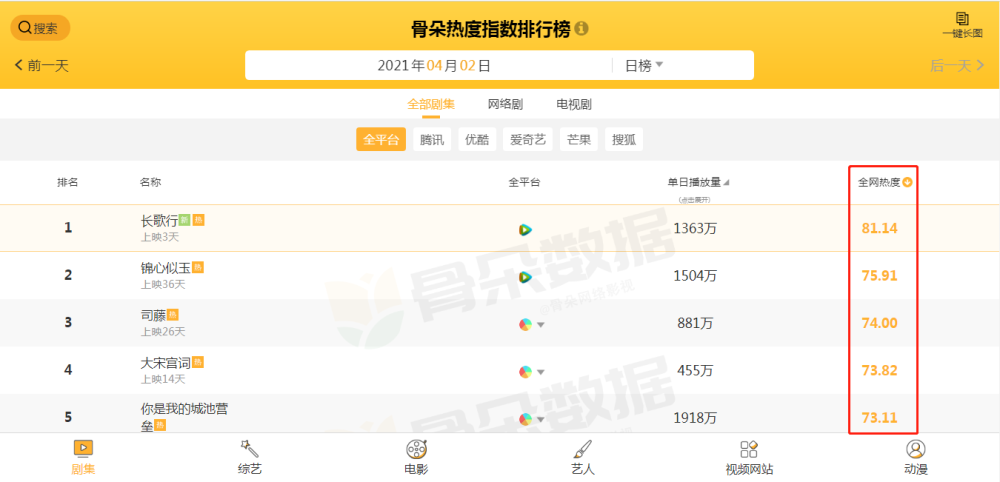Click the 热 badge next to 大宋宫词
This screenshot has height=482, width=1000.
pyautogui.click(x=198, y=362)
